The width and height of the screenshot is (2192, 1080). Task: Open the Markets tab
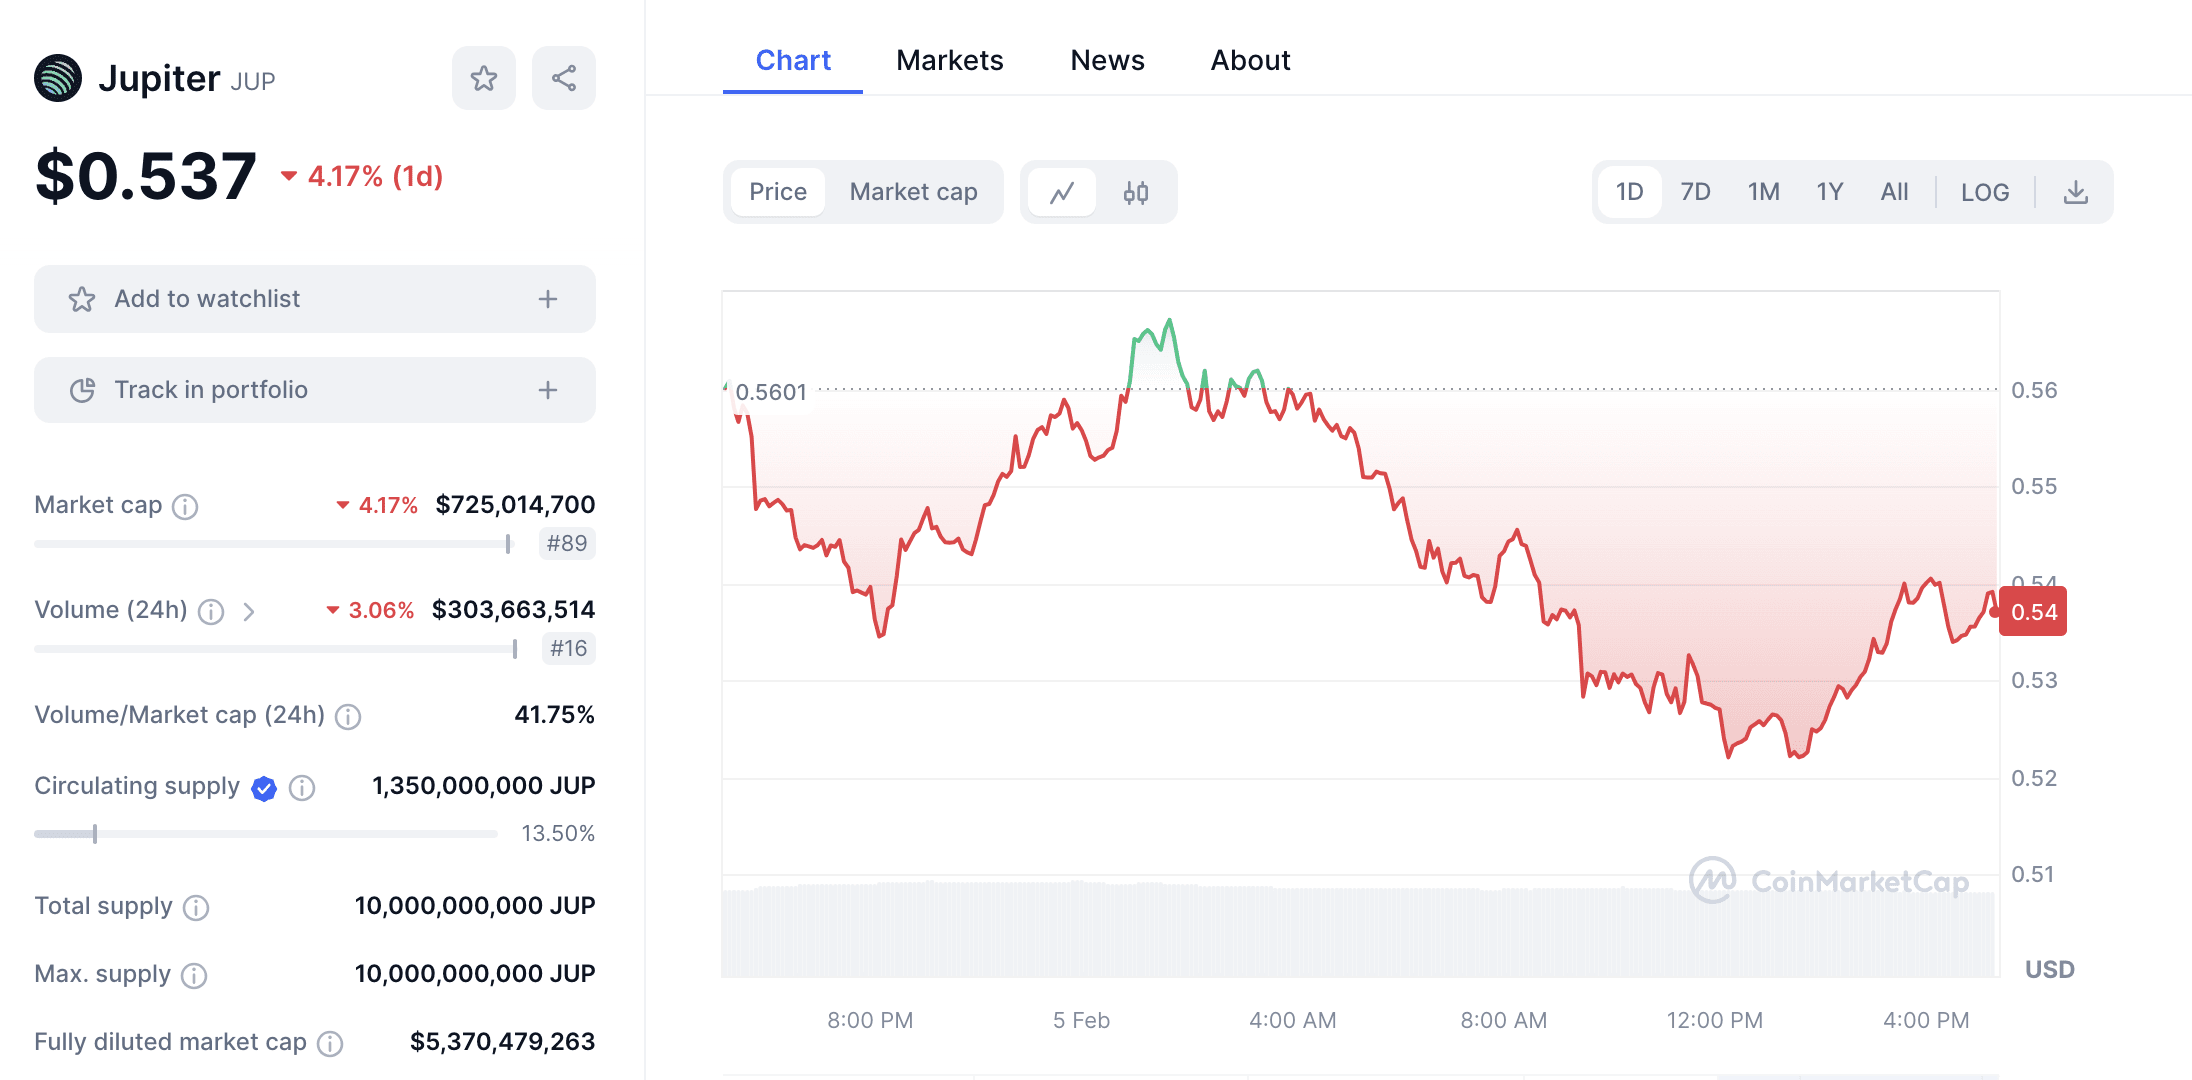point(949,60)
